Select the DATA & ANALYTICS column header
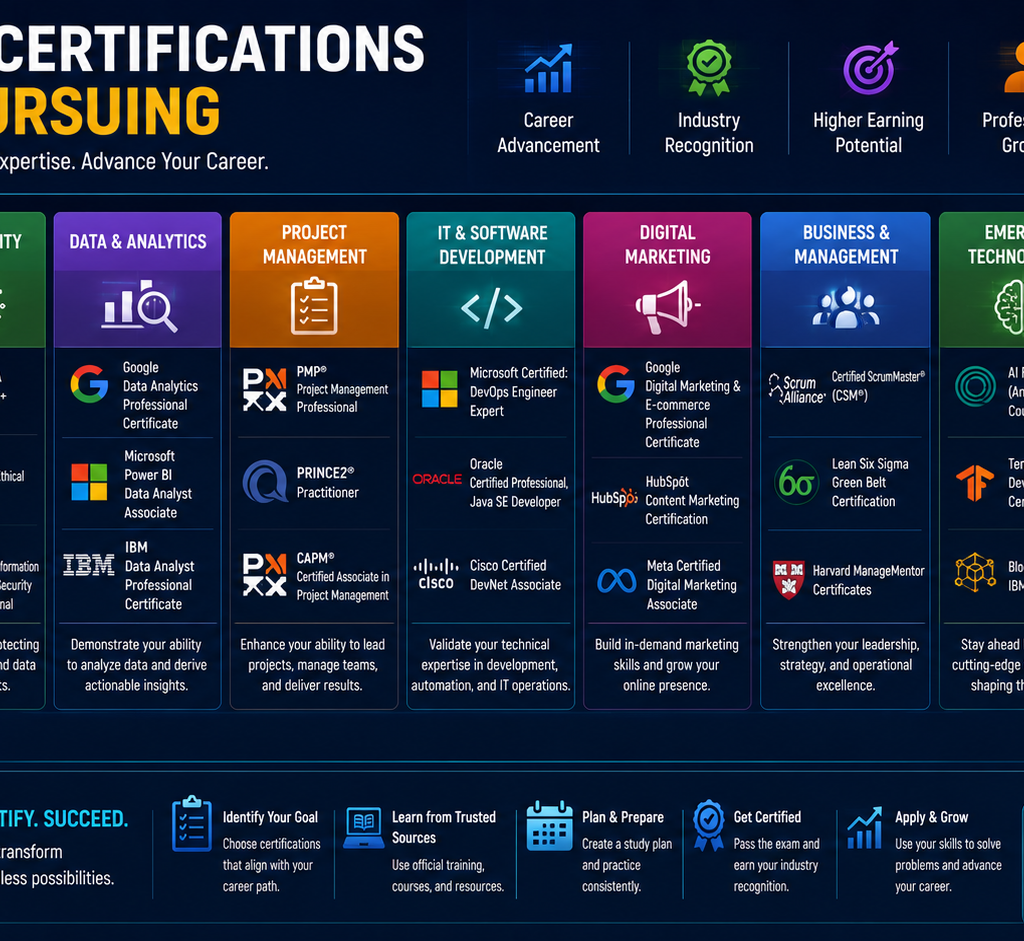 pyautogui.click(x=138, y=242)
